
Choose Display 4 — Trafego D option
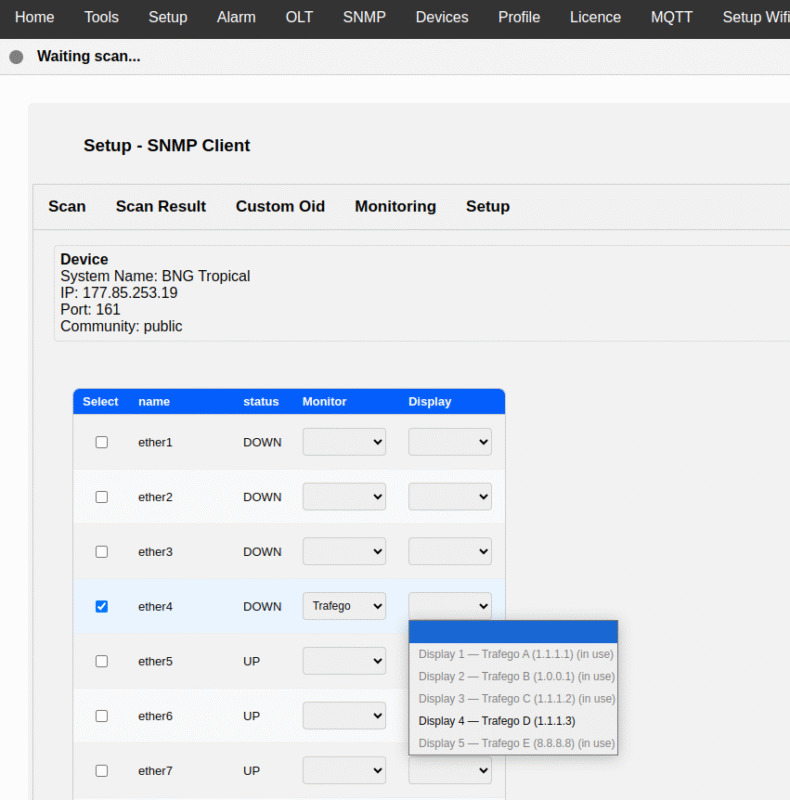[496, 721]
